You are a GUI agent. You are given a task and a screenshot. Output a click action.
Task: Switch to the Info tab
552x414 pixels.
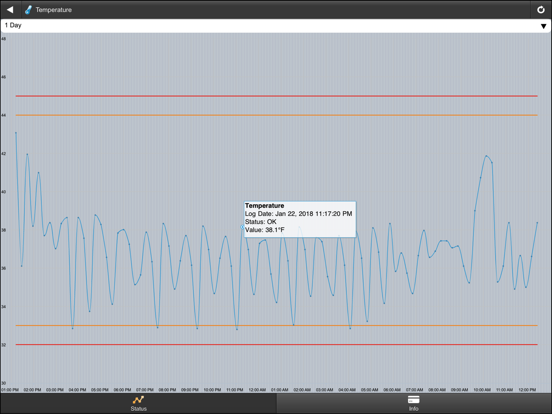point(414,403)
